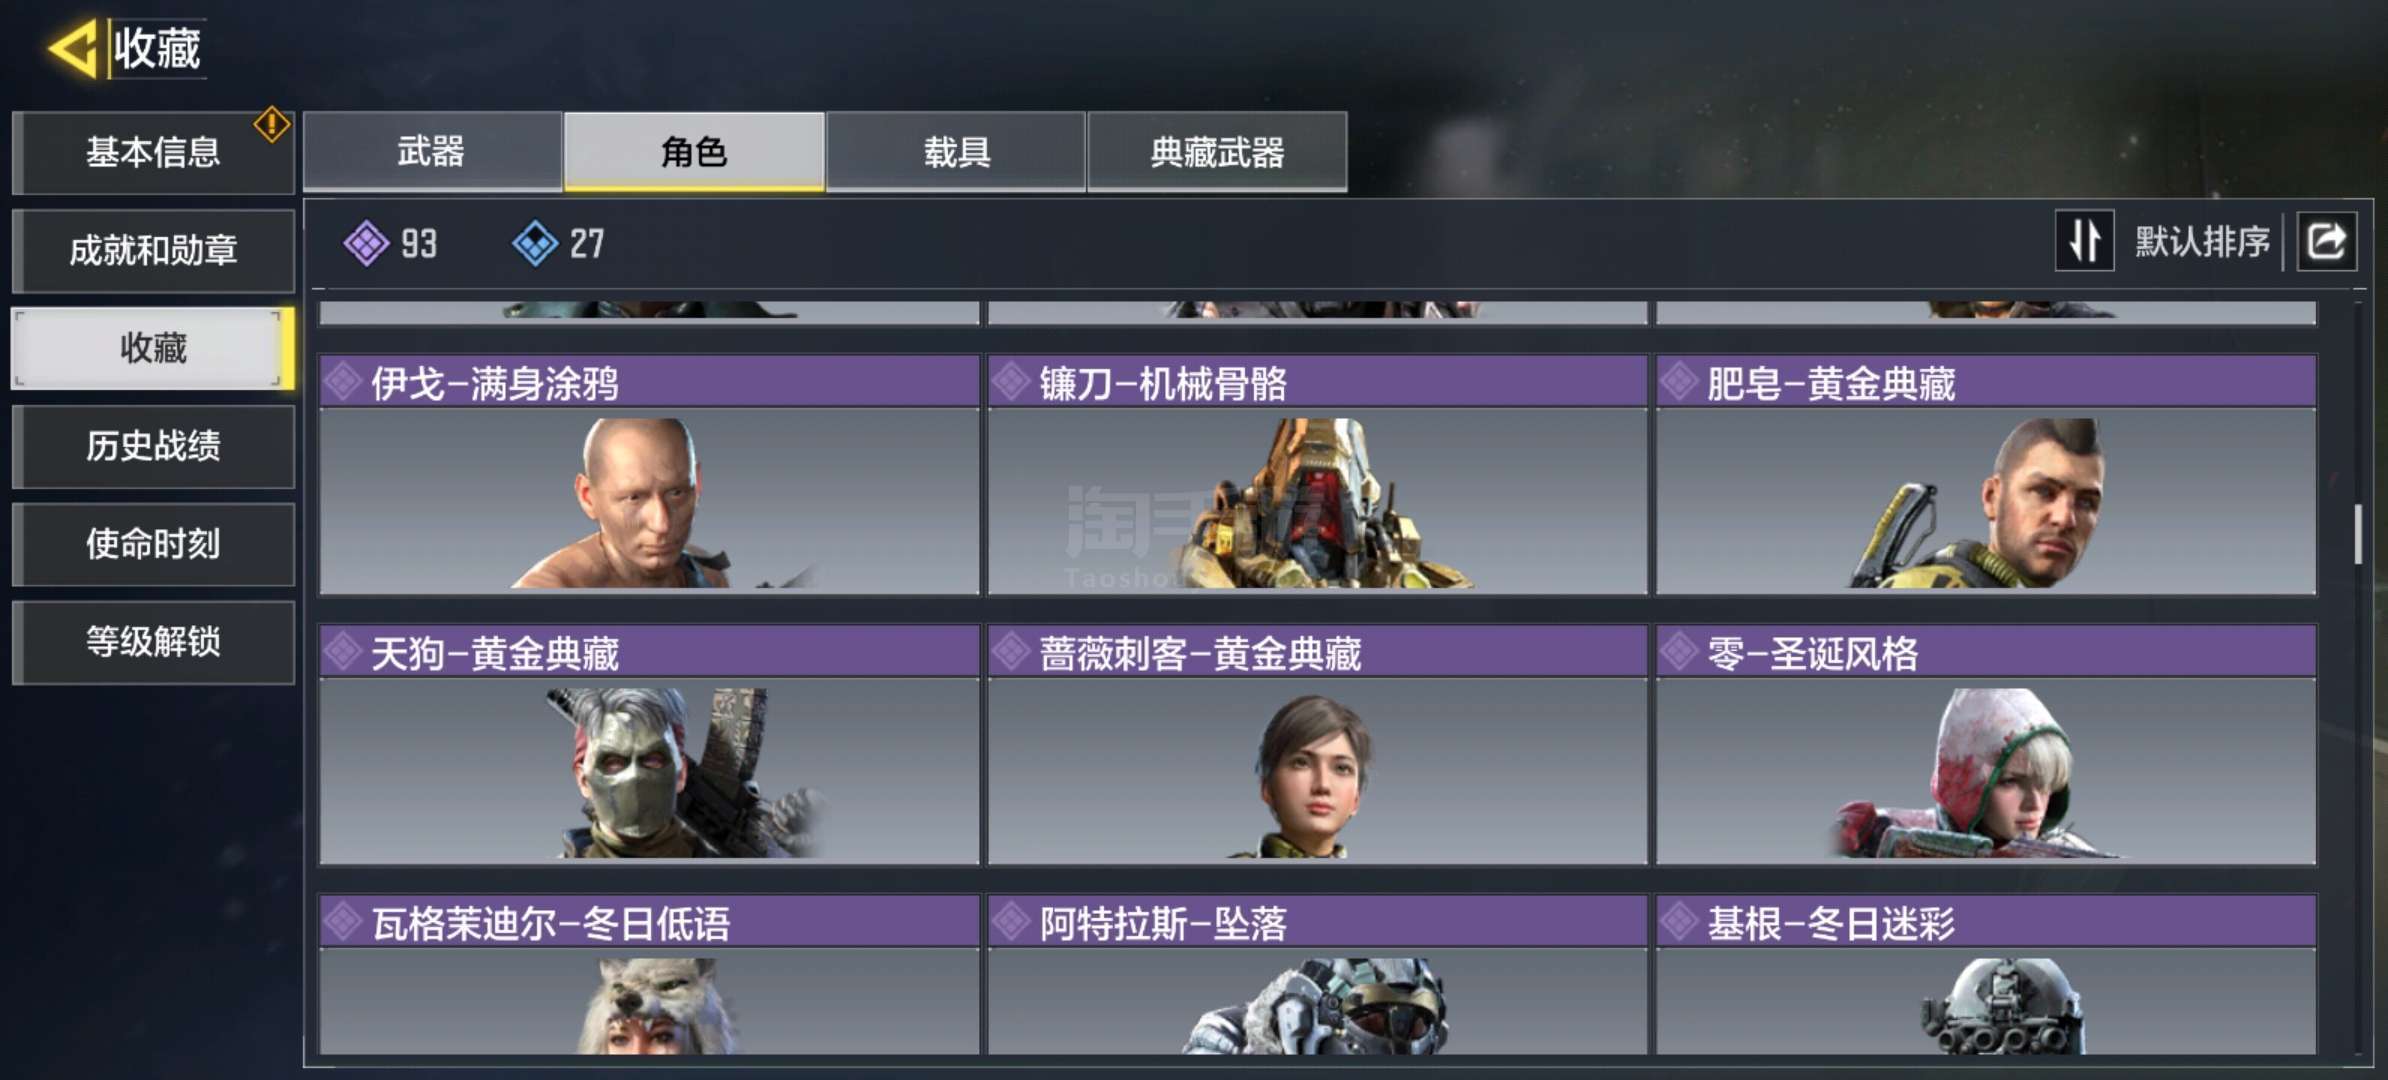
Task: Click the purple epic diamond icon
Action: [x=366, y=243]
